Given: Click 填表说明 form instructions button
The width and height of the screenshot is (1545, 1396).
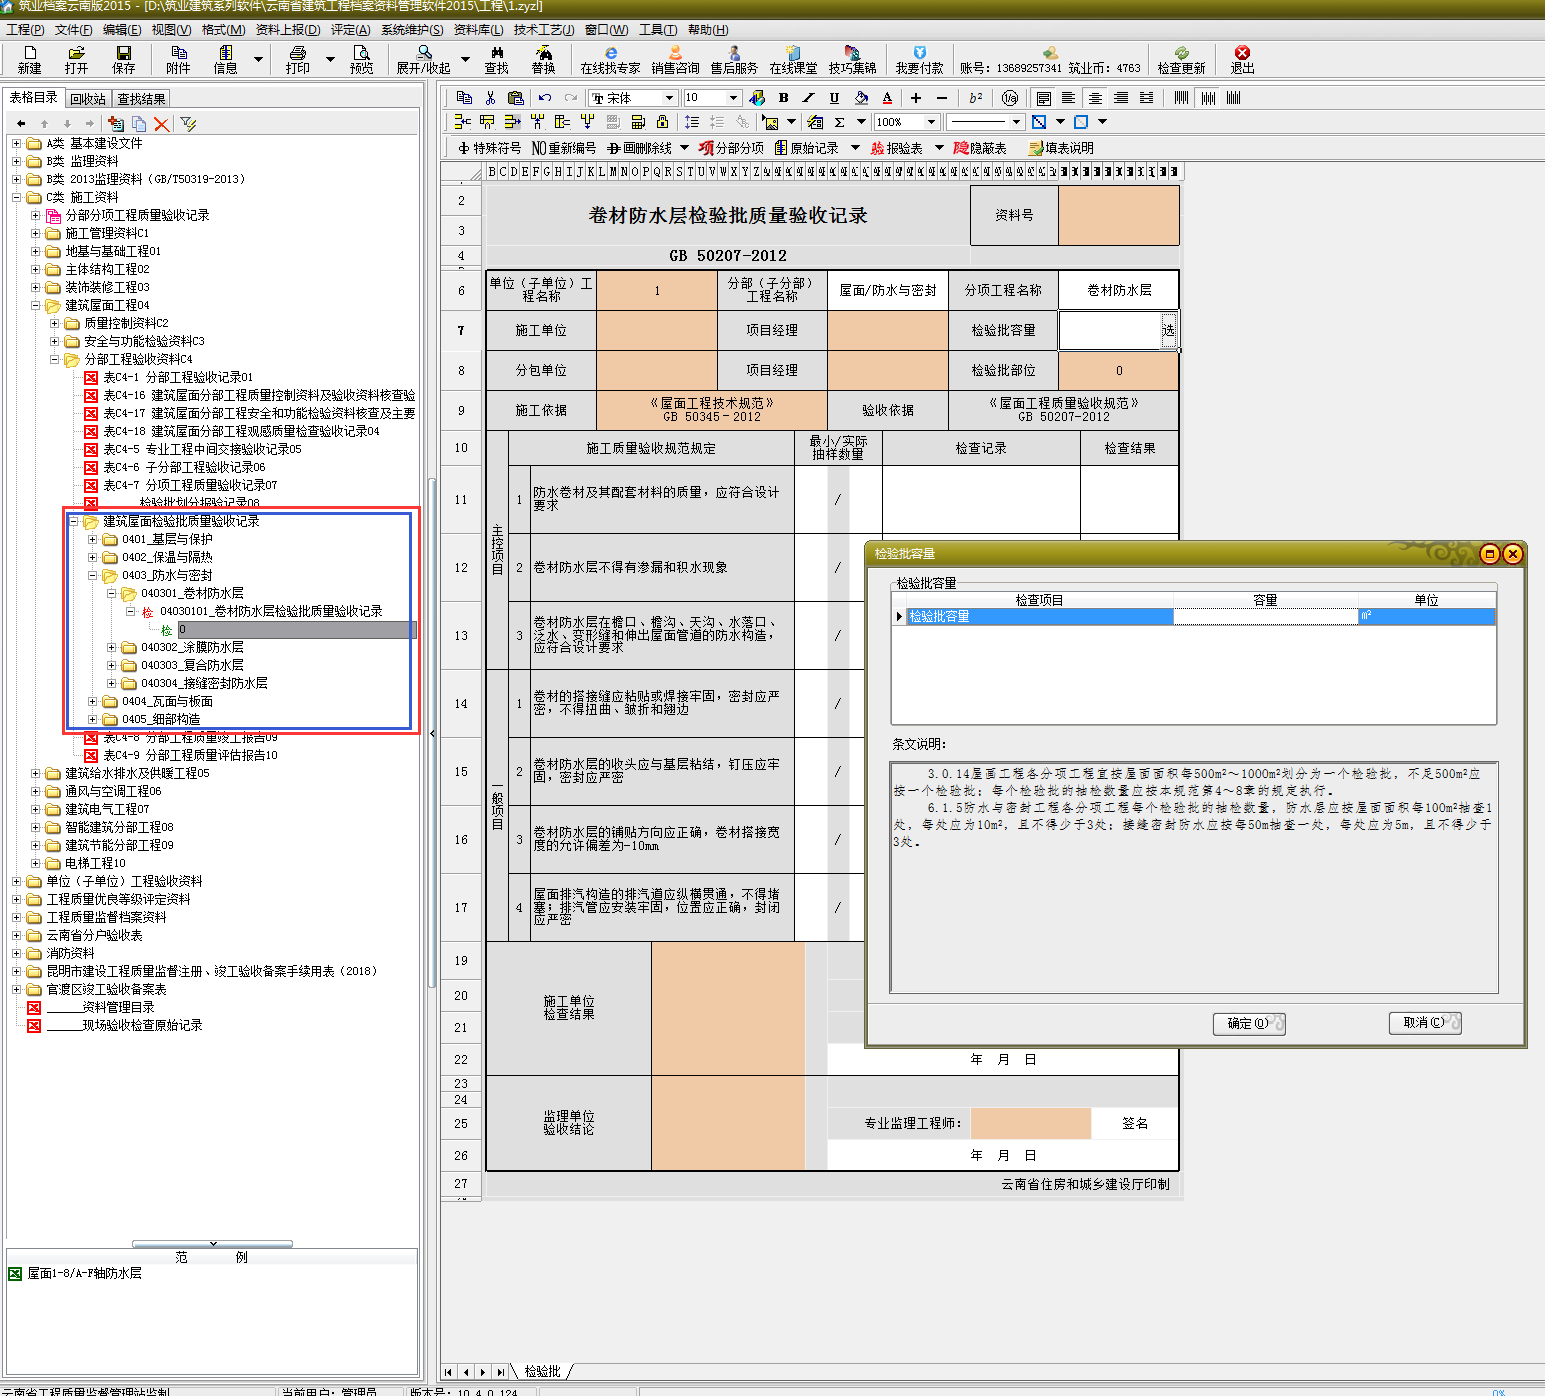Looking at the screenshot, I should click(1061, 148).
